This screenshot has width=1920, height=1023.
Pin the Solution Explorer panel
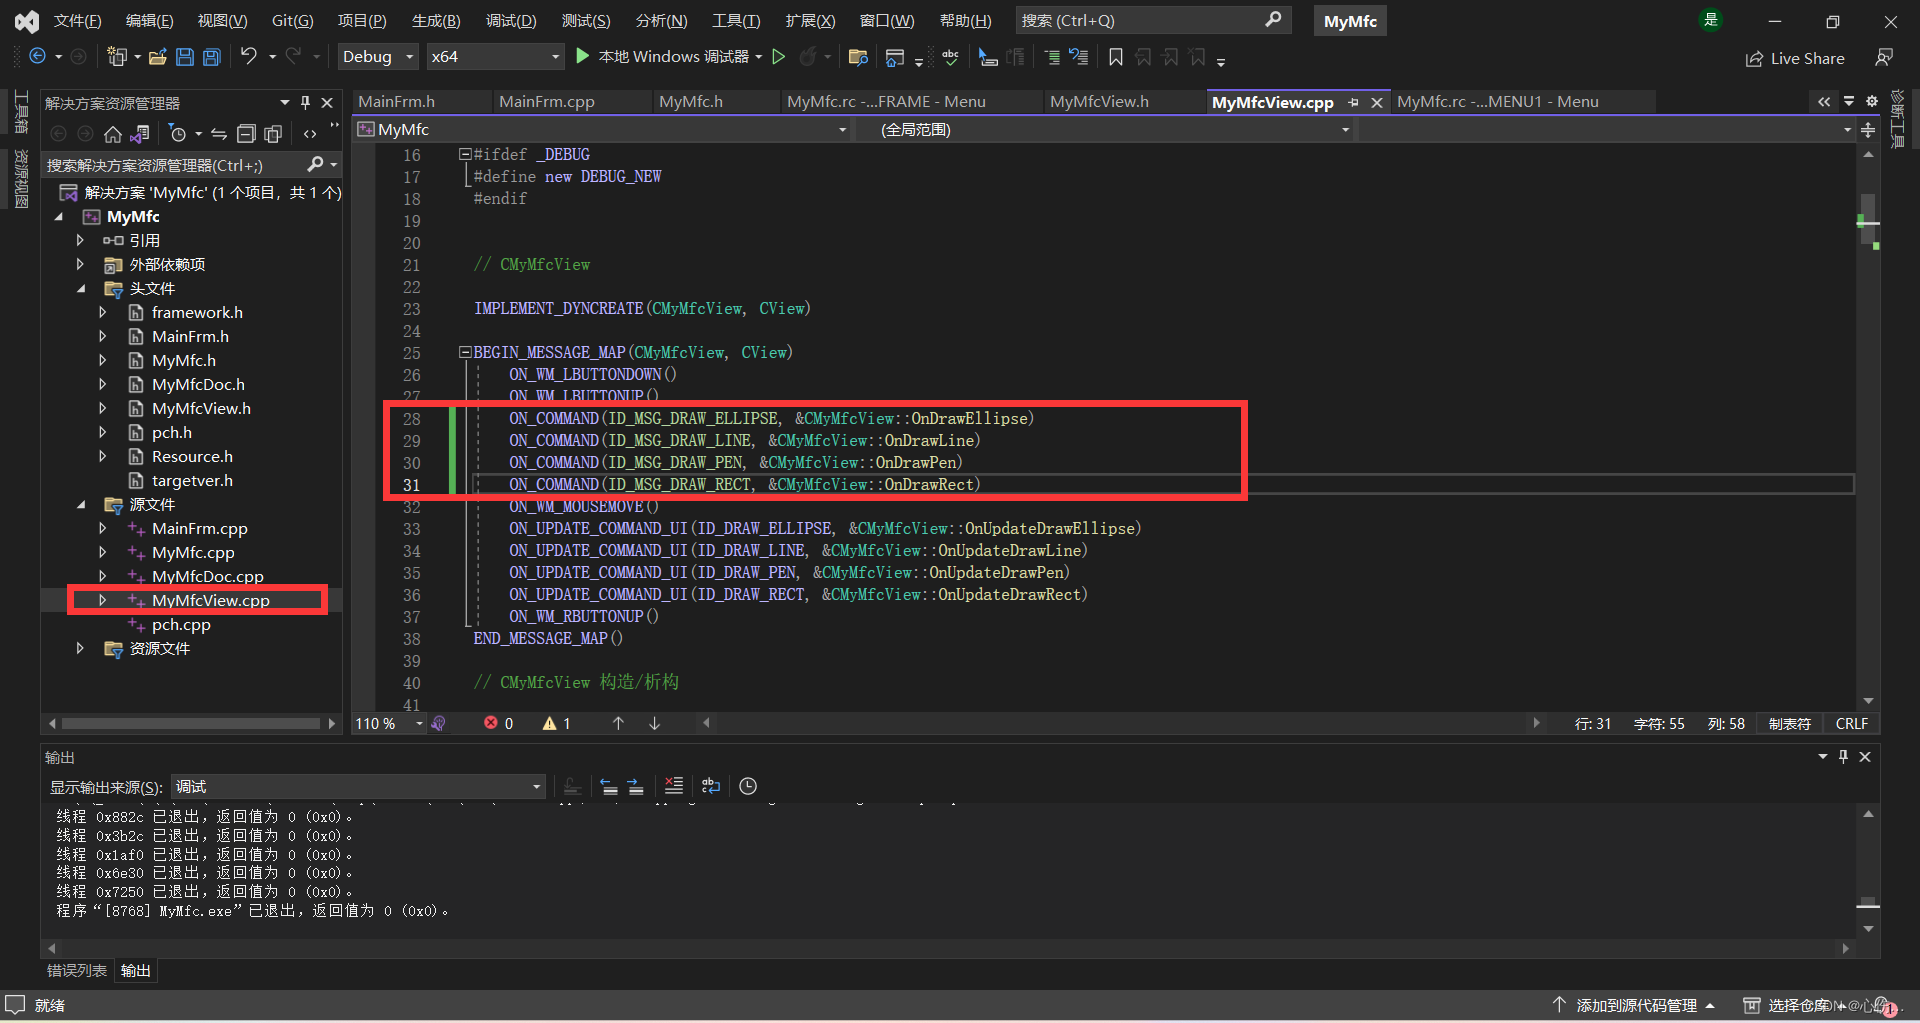[x=306, y=102]
